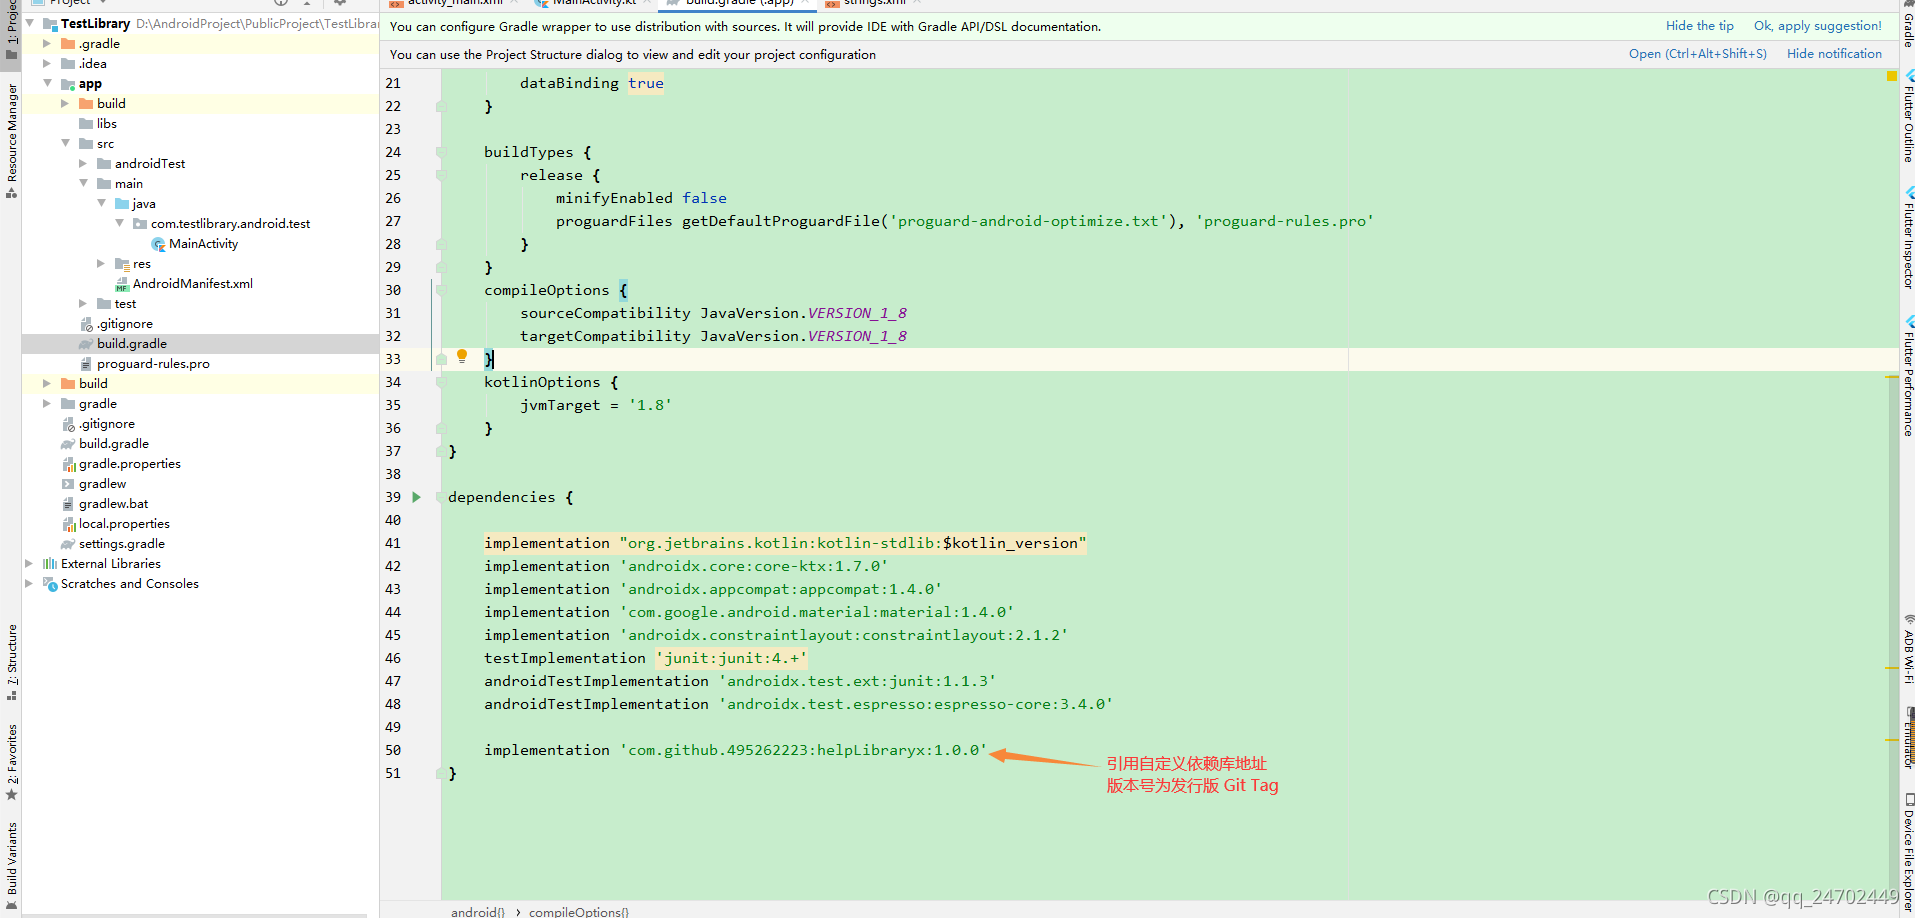This screenshot has height=918, width=1915.
Task: Open the Resource Manager tool window
Action: coord(12,140)
